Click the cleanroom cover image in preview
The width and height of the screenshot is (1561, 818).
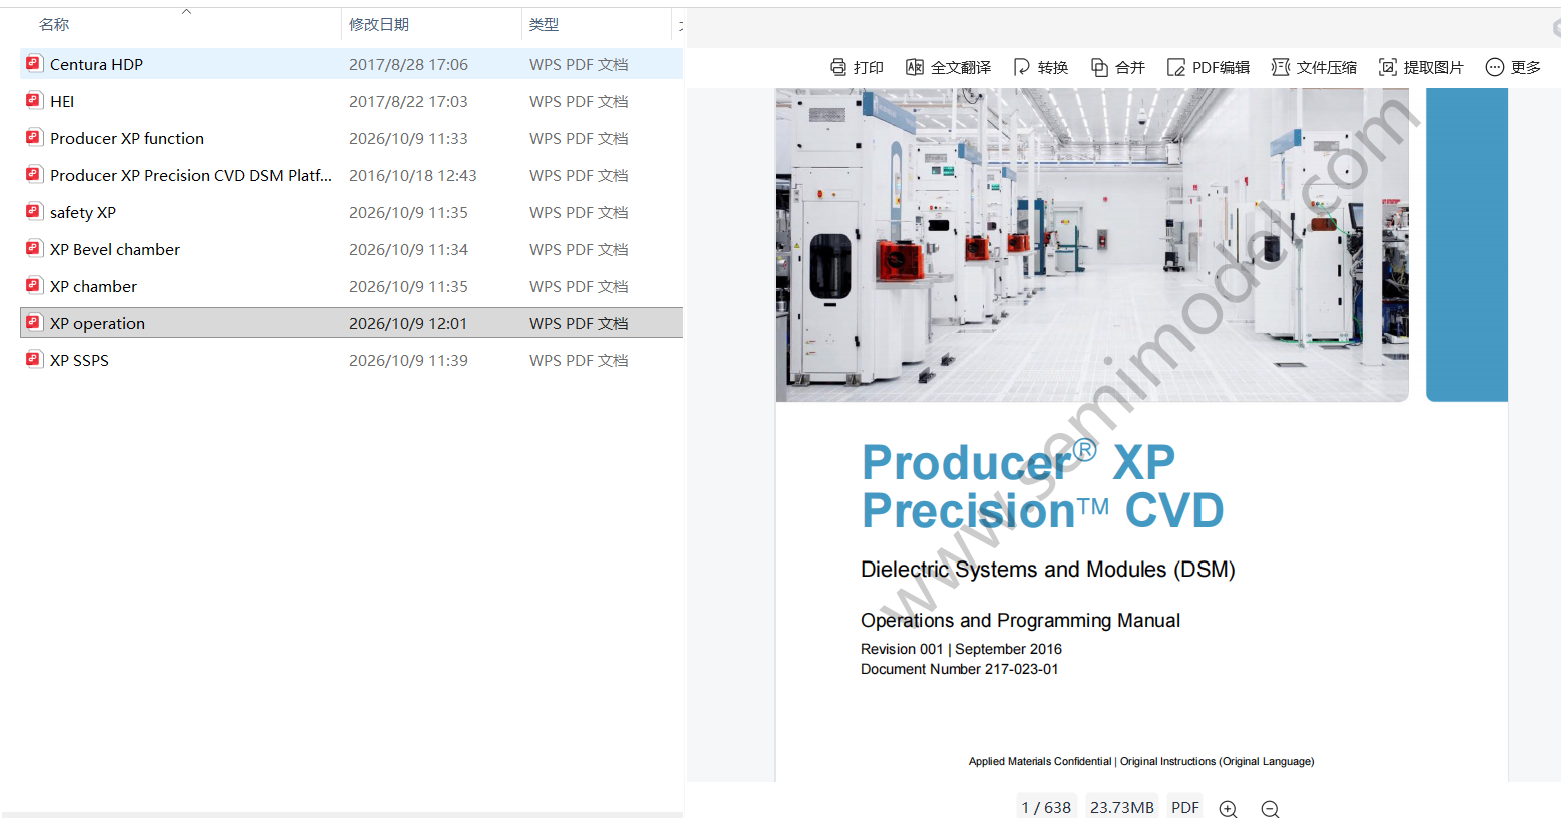click(1092, 245)
